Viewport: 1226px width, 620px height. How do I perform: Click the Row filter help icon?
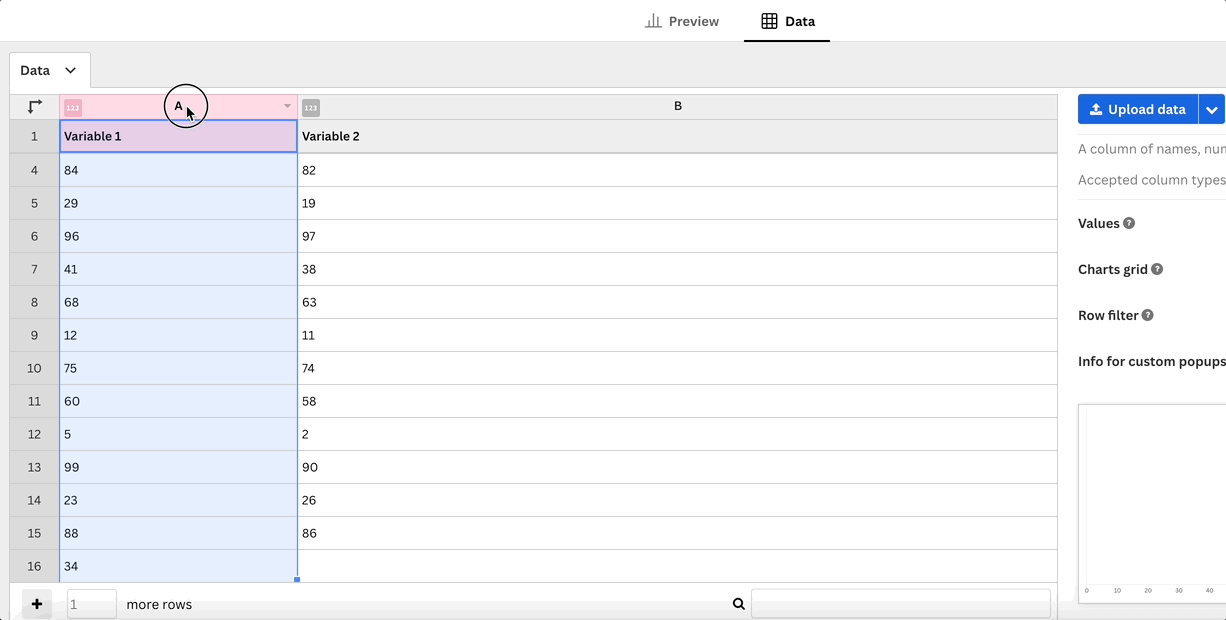click(x=1148, y=316)
